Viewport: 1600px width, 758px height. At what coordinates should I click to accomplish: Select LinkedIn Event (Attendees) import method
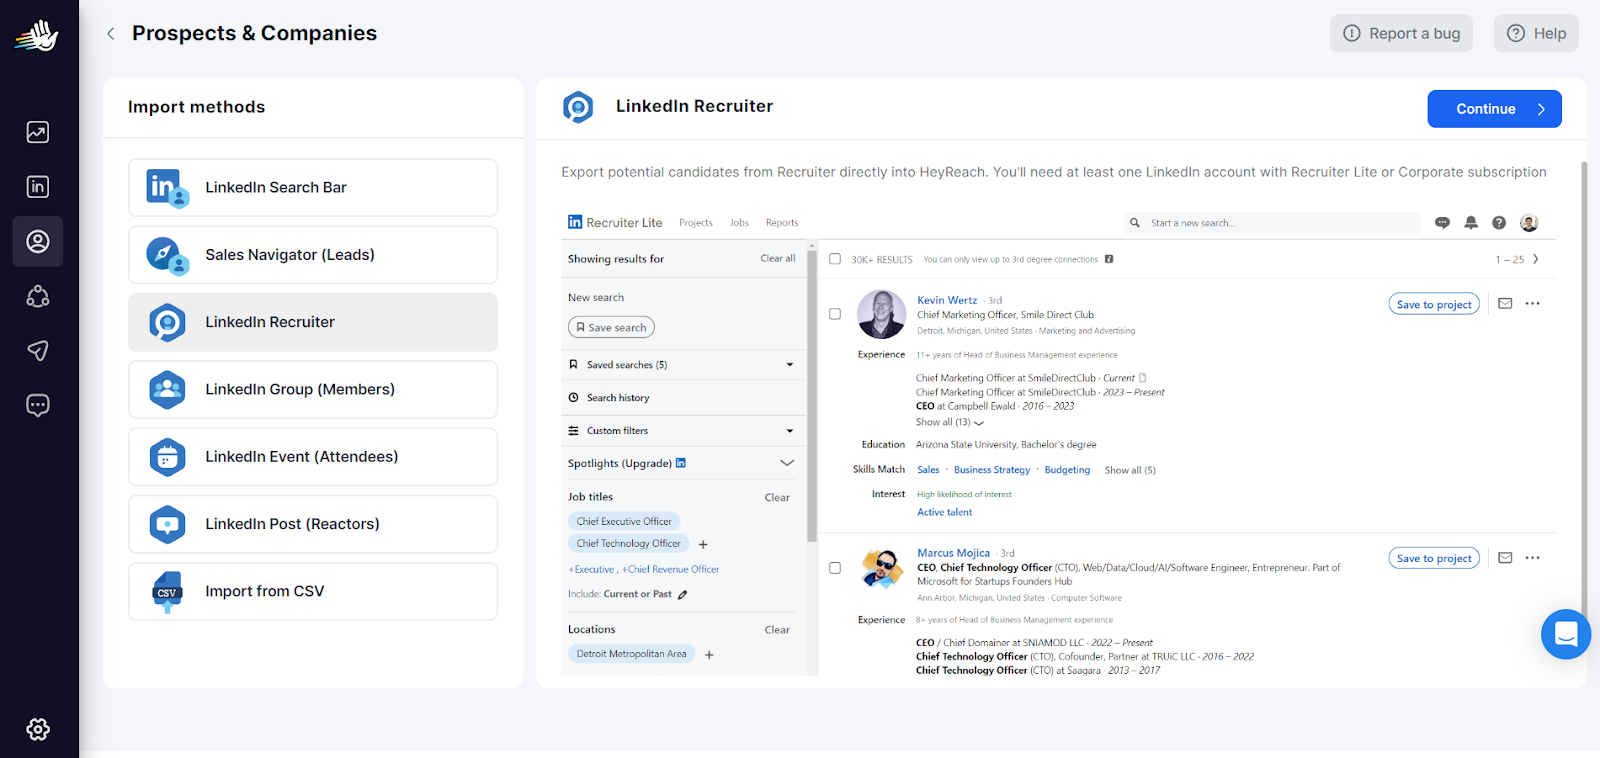(x=313, y=457)
